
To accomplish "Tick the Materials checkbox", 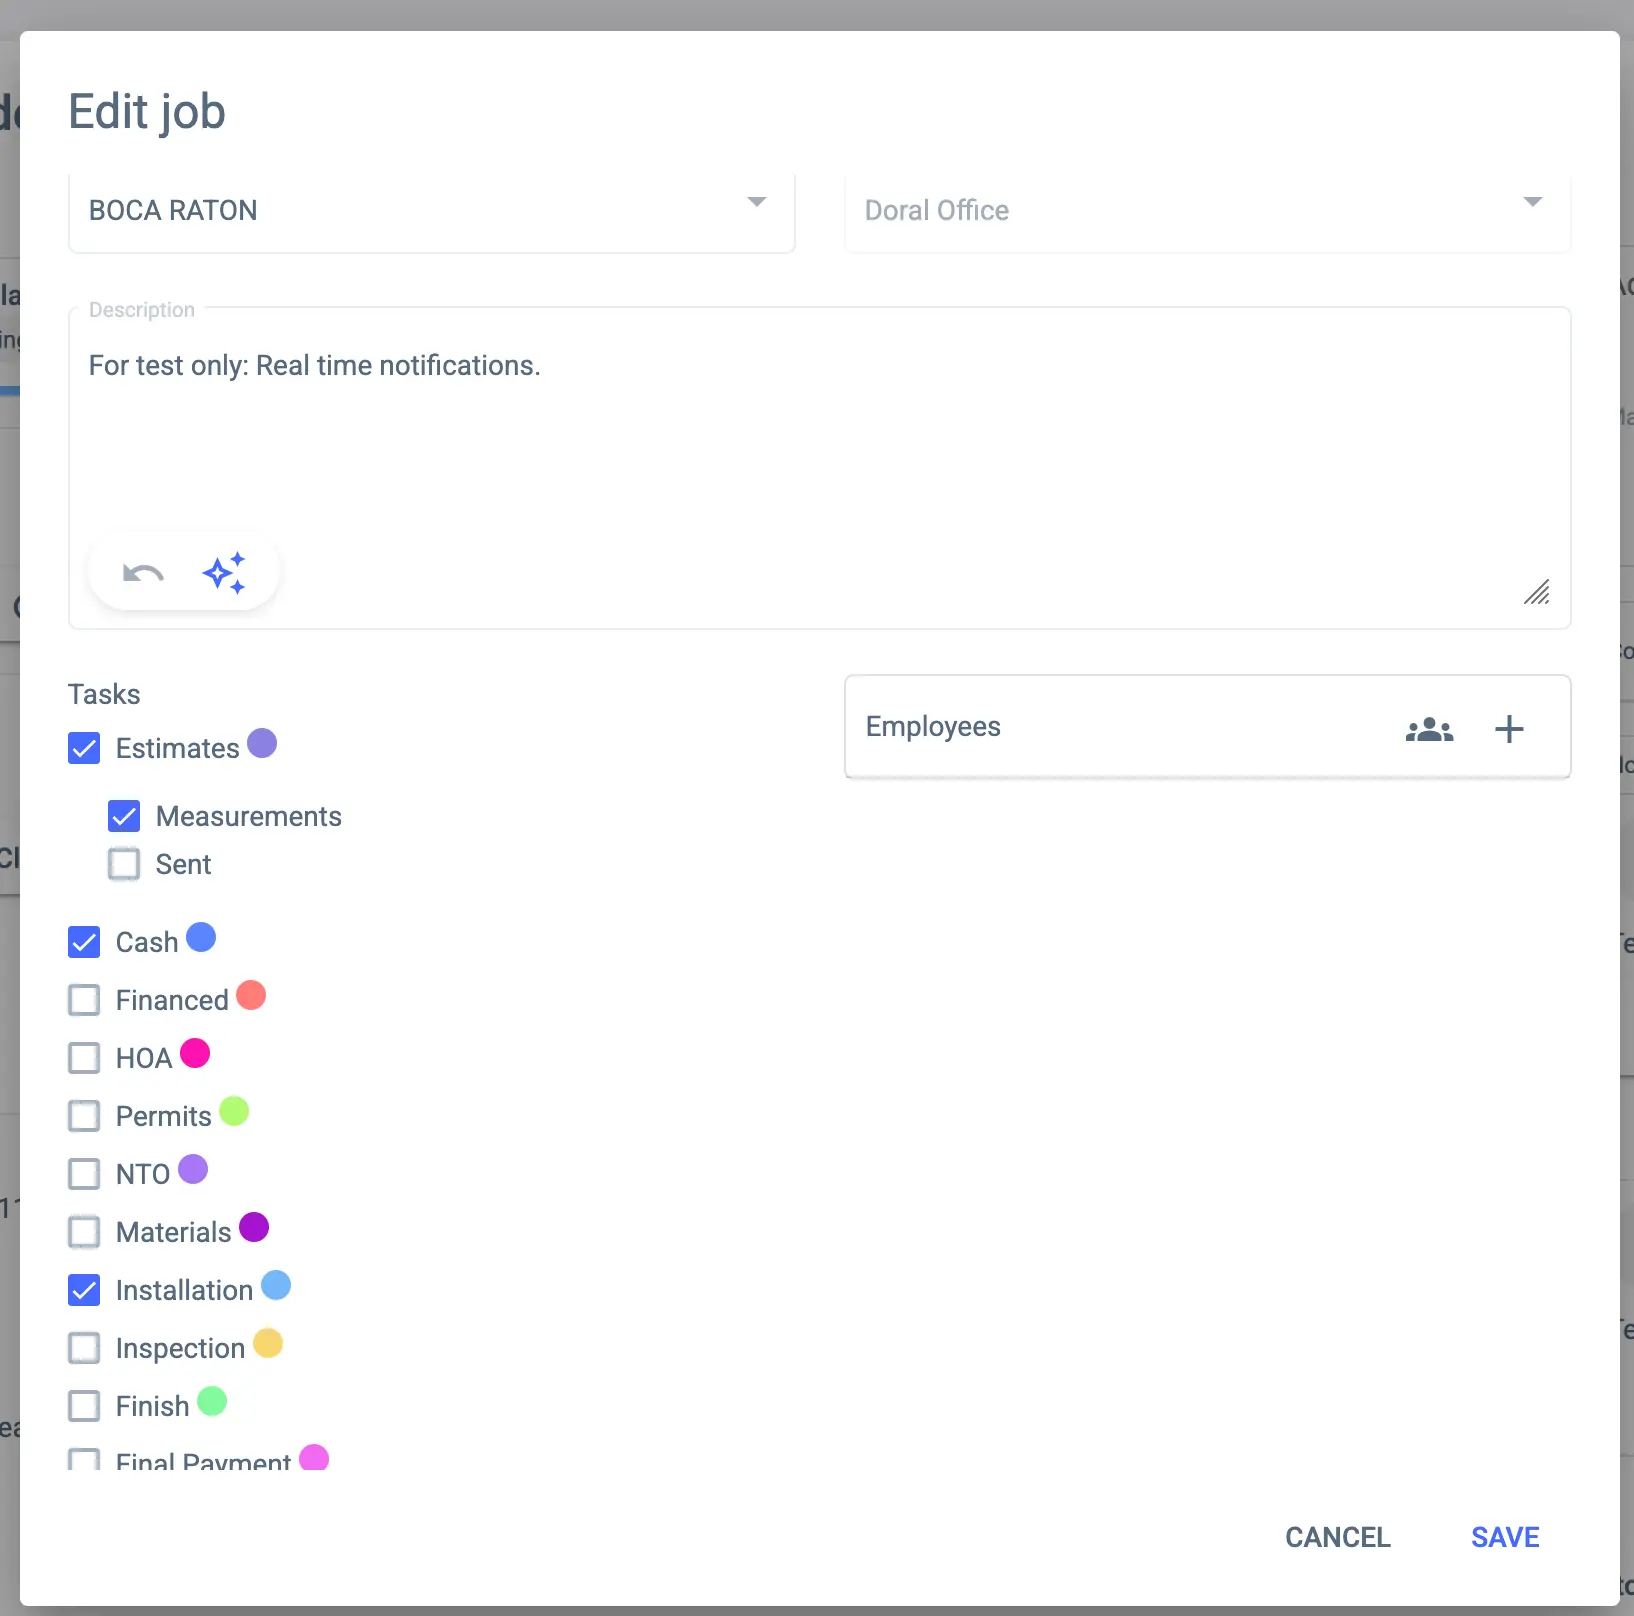I will (x=84, y=1232).
